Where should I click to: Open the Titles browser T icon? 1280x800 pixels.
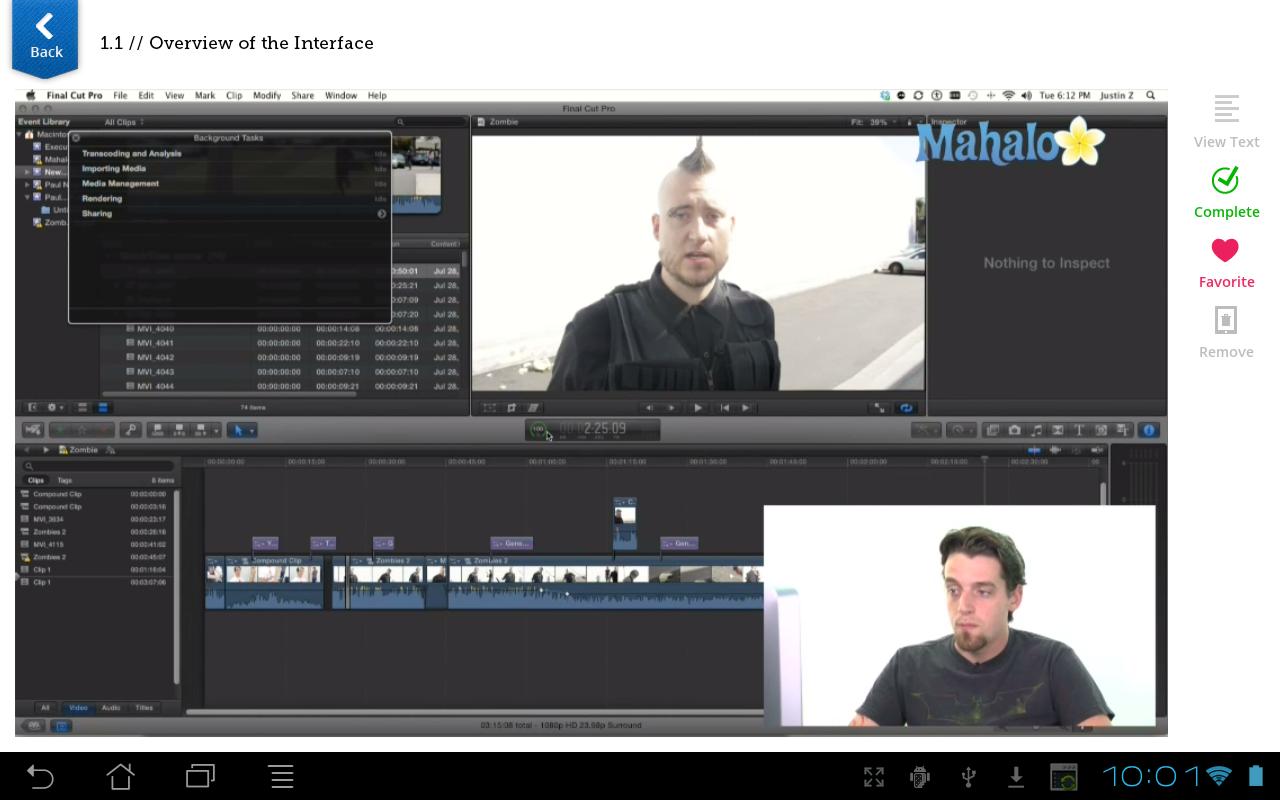tap(1079, 430)
